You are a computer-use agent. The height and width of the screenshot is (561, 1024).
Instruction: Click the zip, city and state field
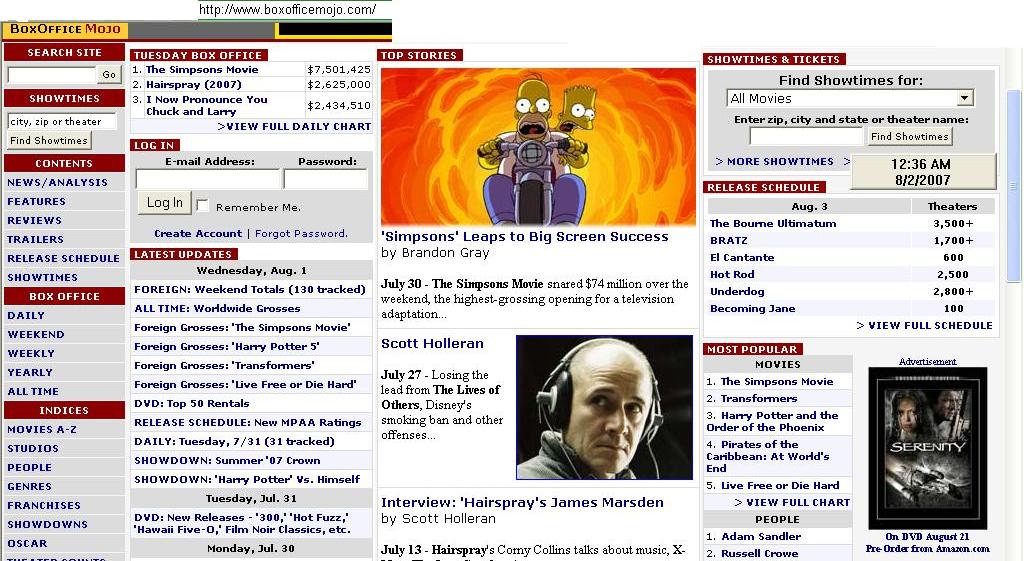pos(807,136)
